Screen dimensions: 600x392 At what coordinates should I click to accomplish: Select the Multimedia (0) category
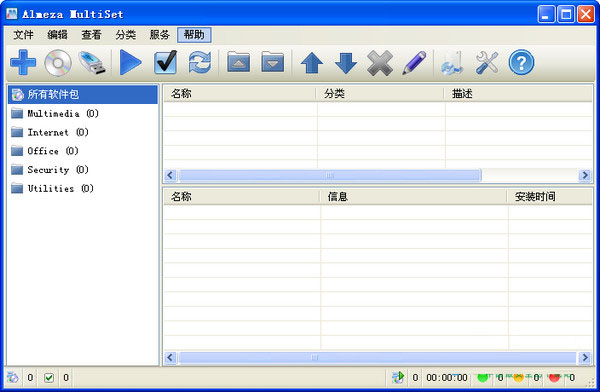[x=55, y=113]
